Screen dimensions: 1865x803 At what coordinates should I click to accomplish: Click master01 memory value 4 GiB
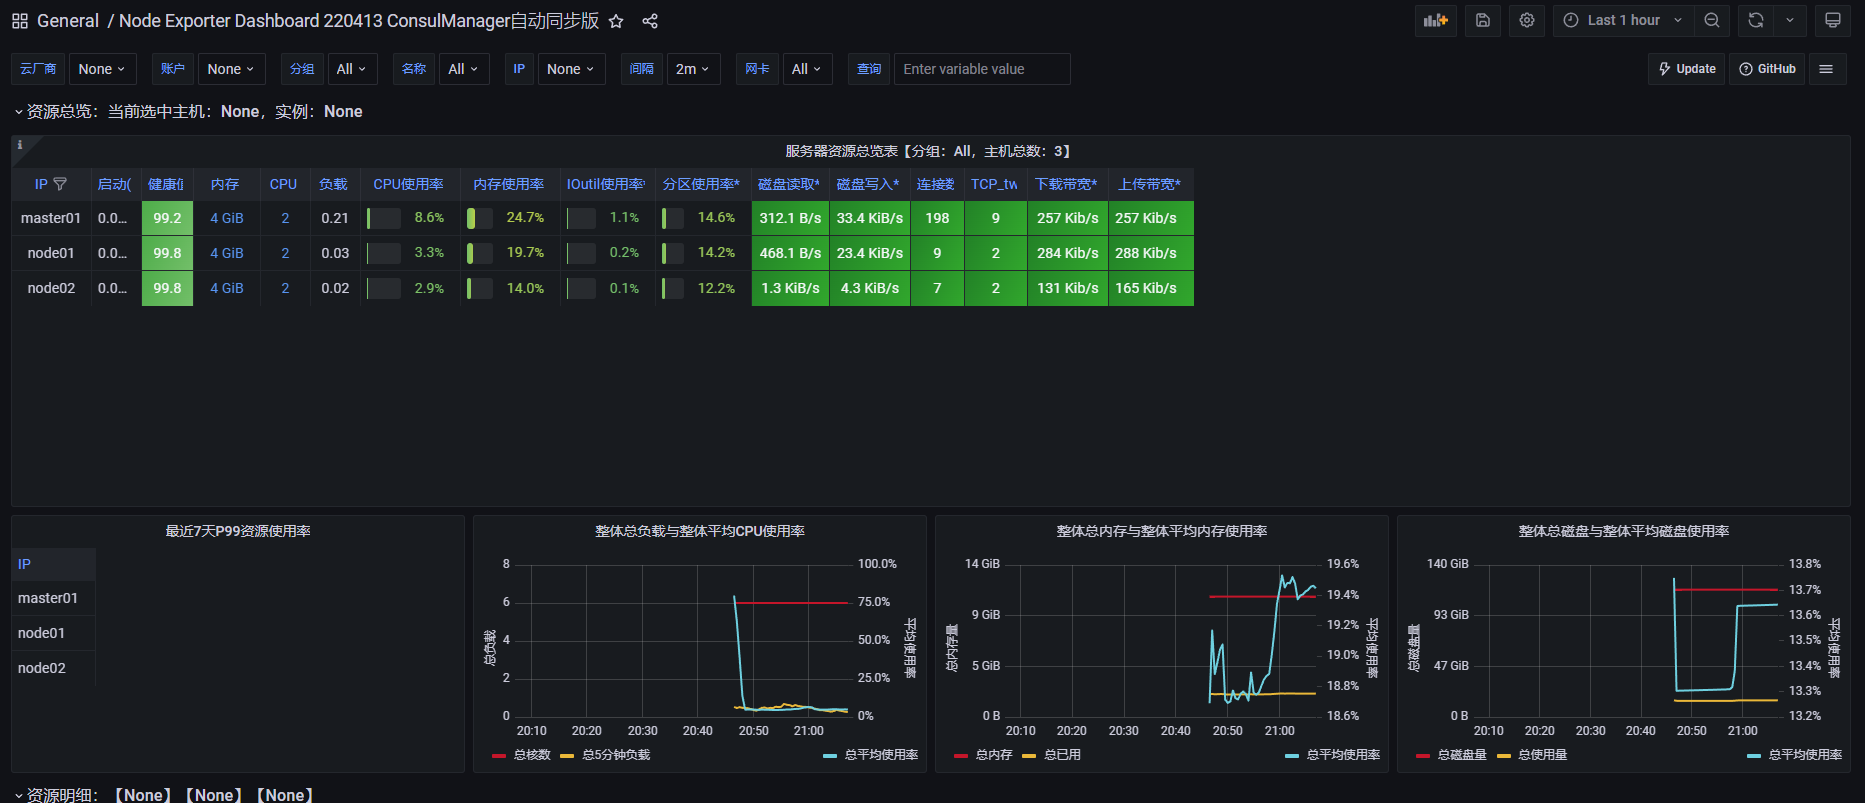point(227,218)
